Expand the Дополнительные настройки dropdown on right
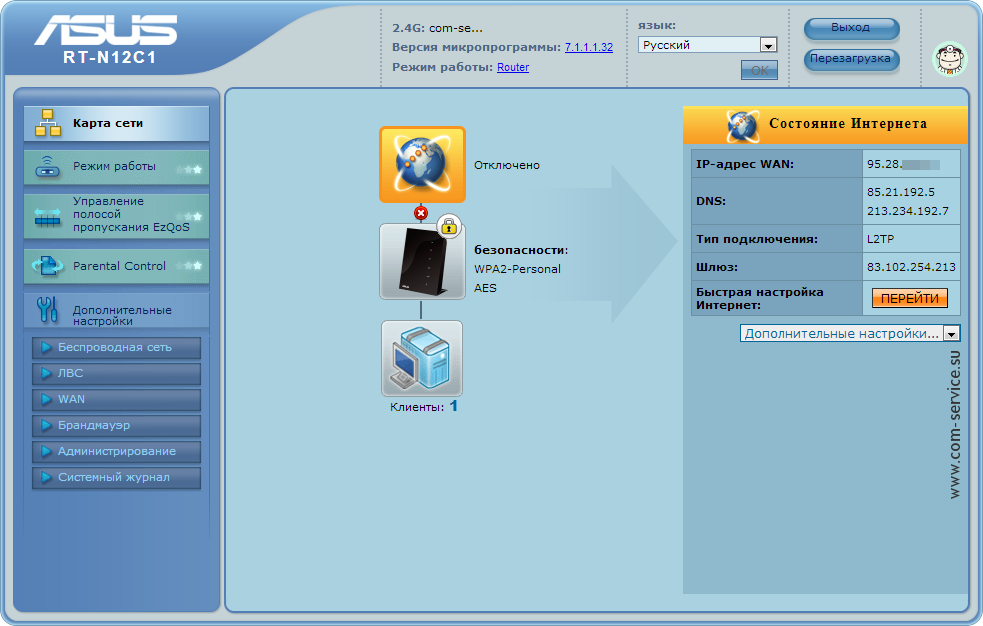983x626 pixels. point(850,333)
